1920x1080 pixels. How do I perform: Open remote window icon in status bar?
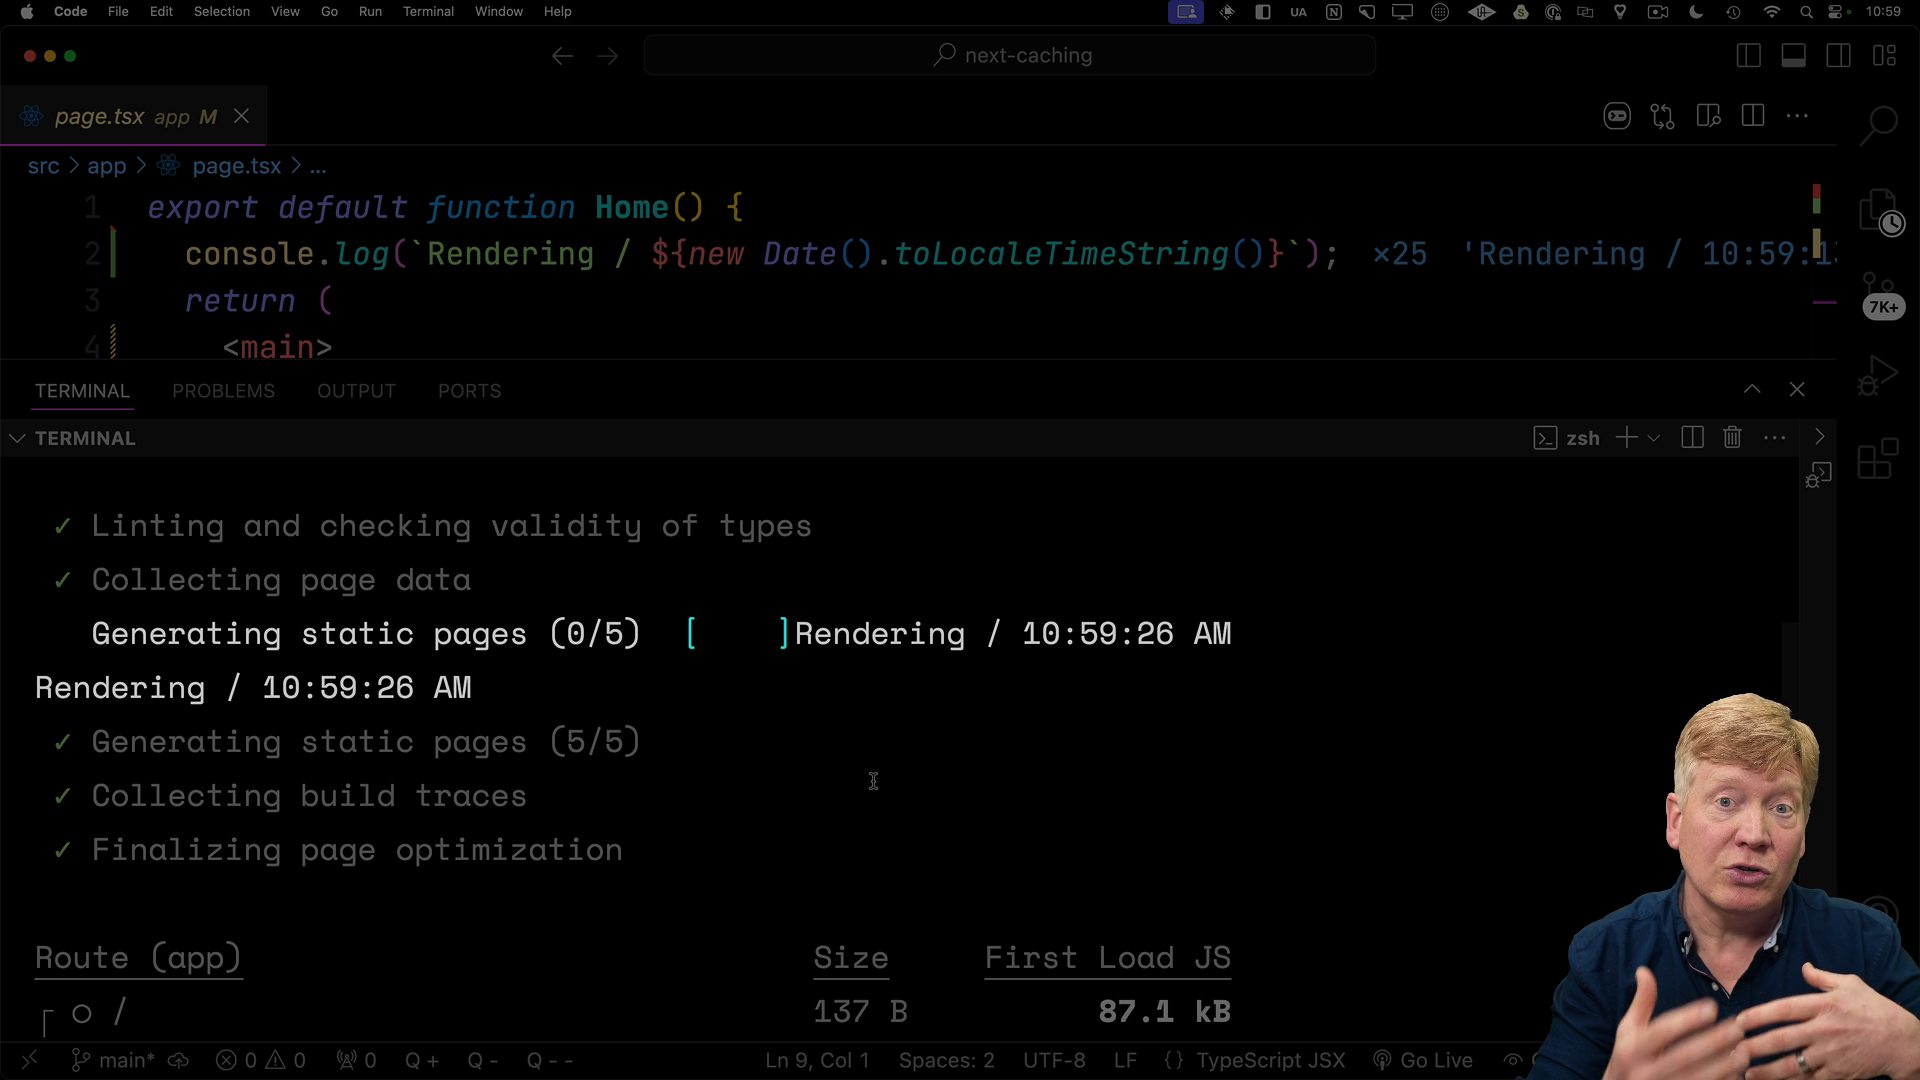(x=29, y=1060)
